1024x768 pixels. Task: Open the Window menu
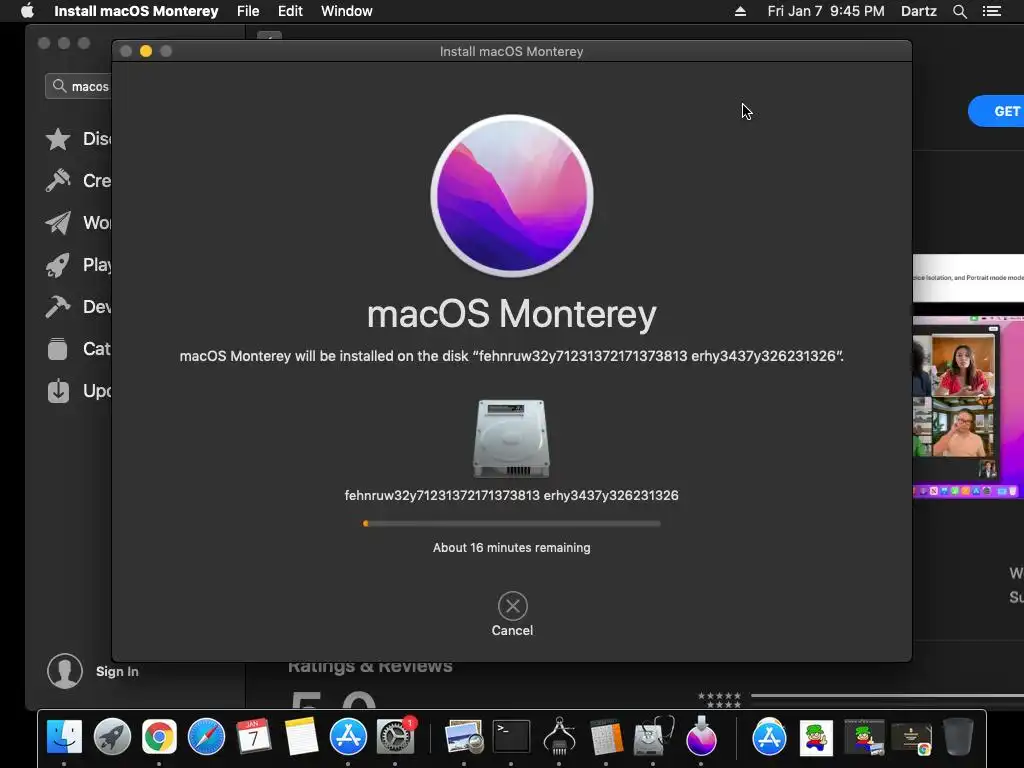click(x=347, y=11)
